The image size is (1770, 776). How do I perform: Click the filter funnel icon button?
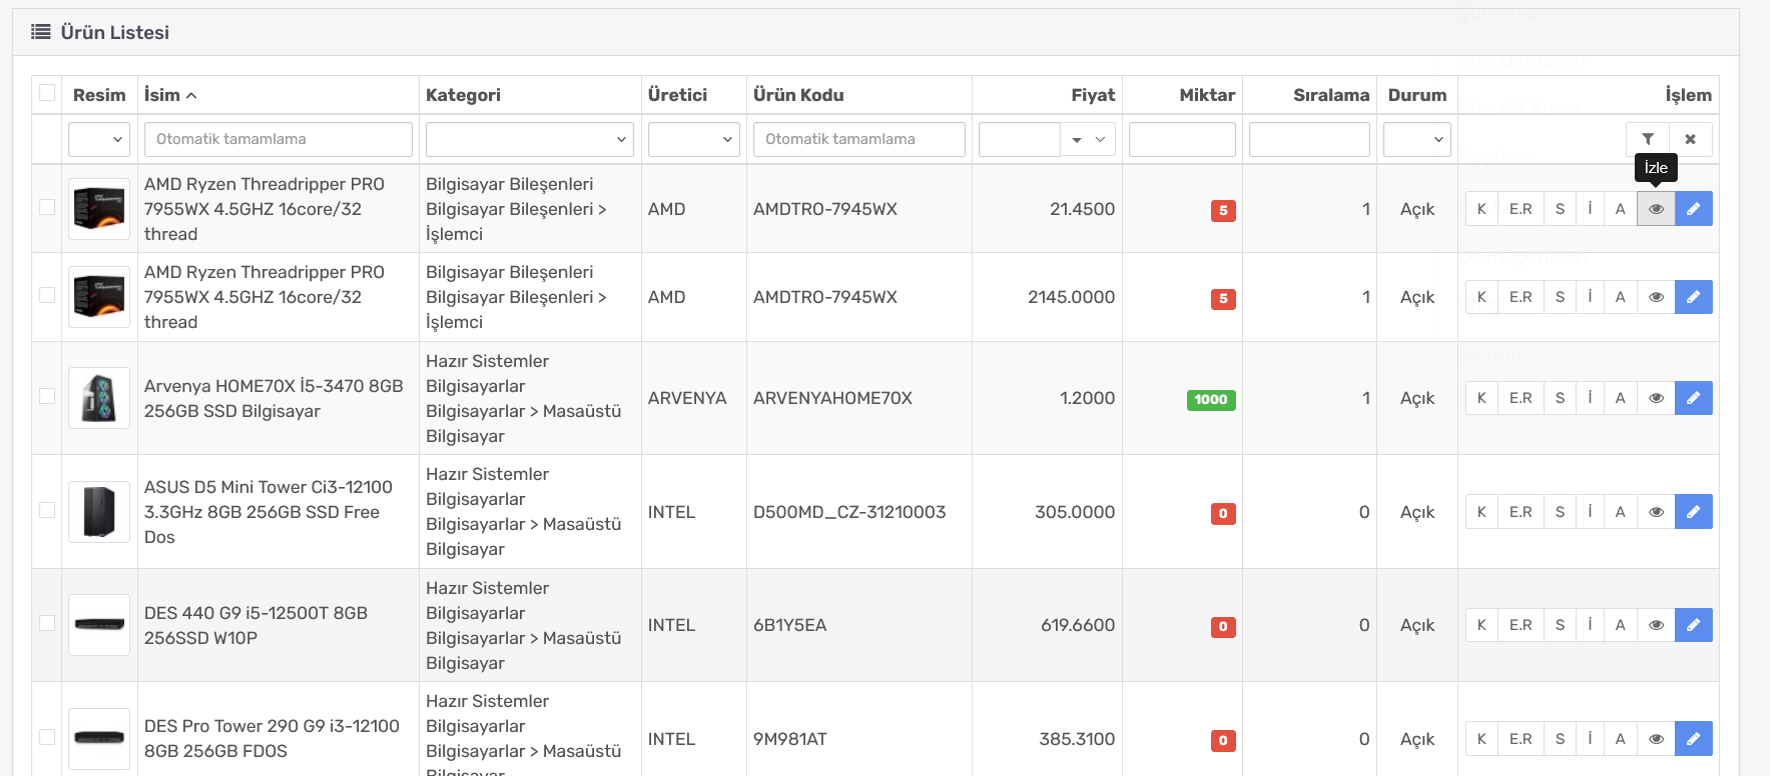pyautogui.click(x=1648, y=139)
